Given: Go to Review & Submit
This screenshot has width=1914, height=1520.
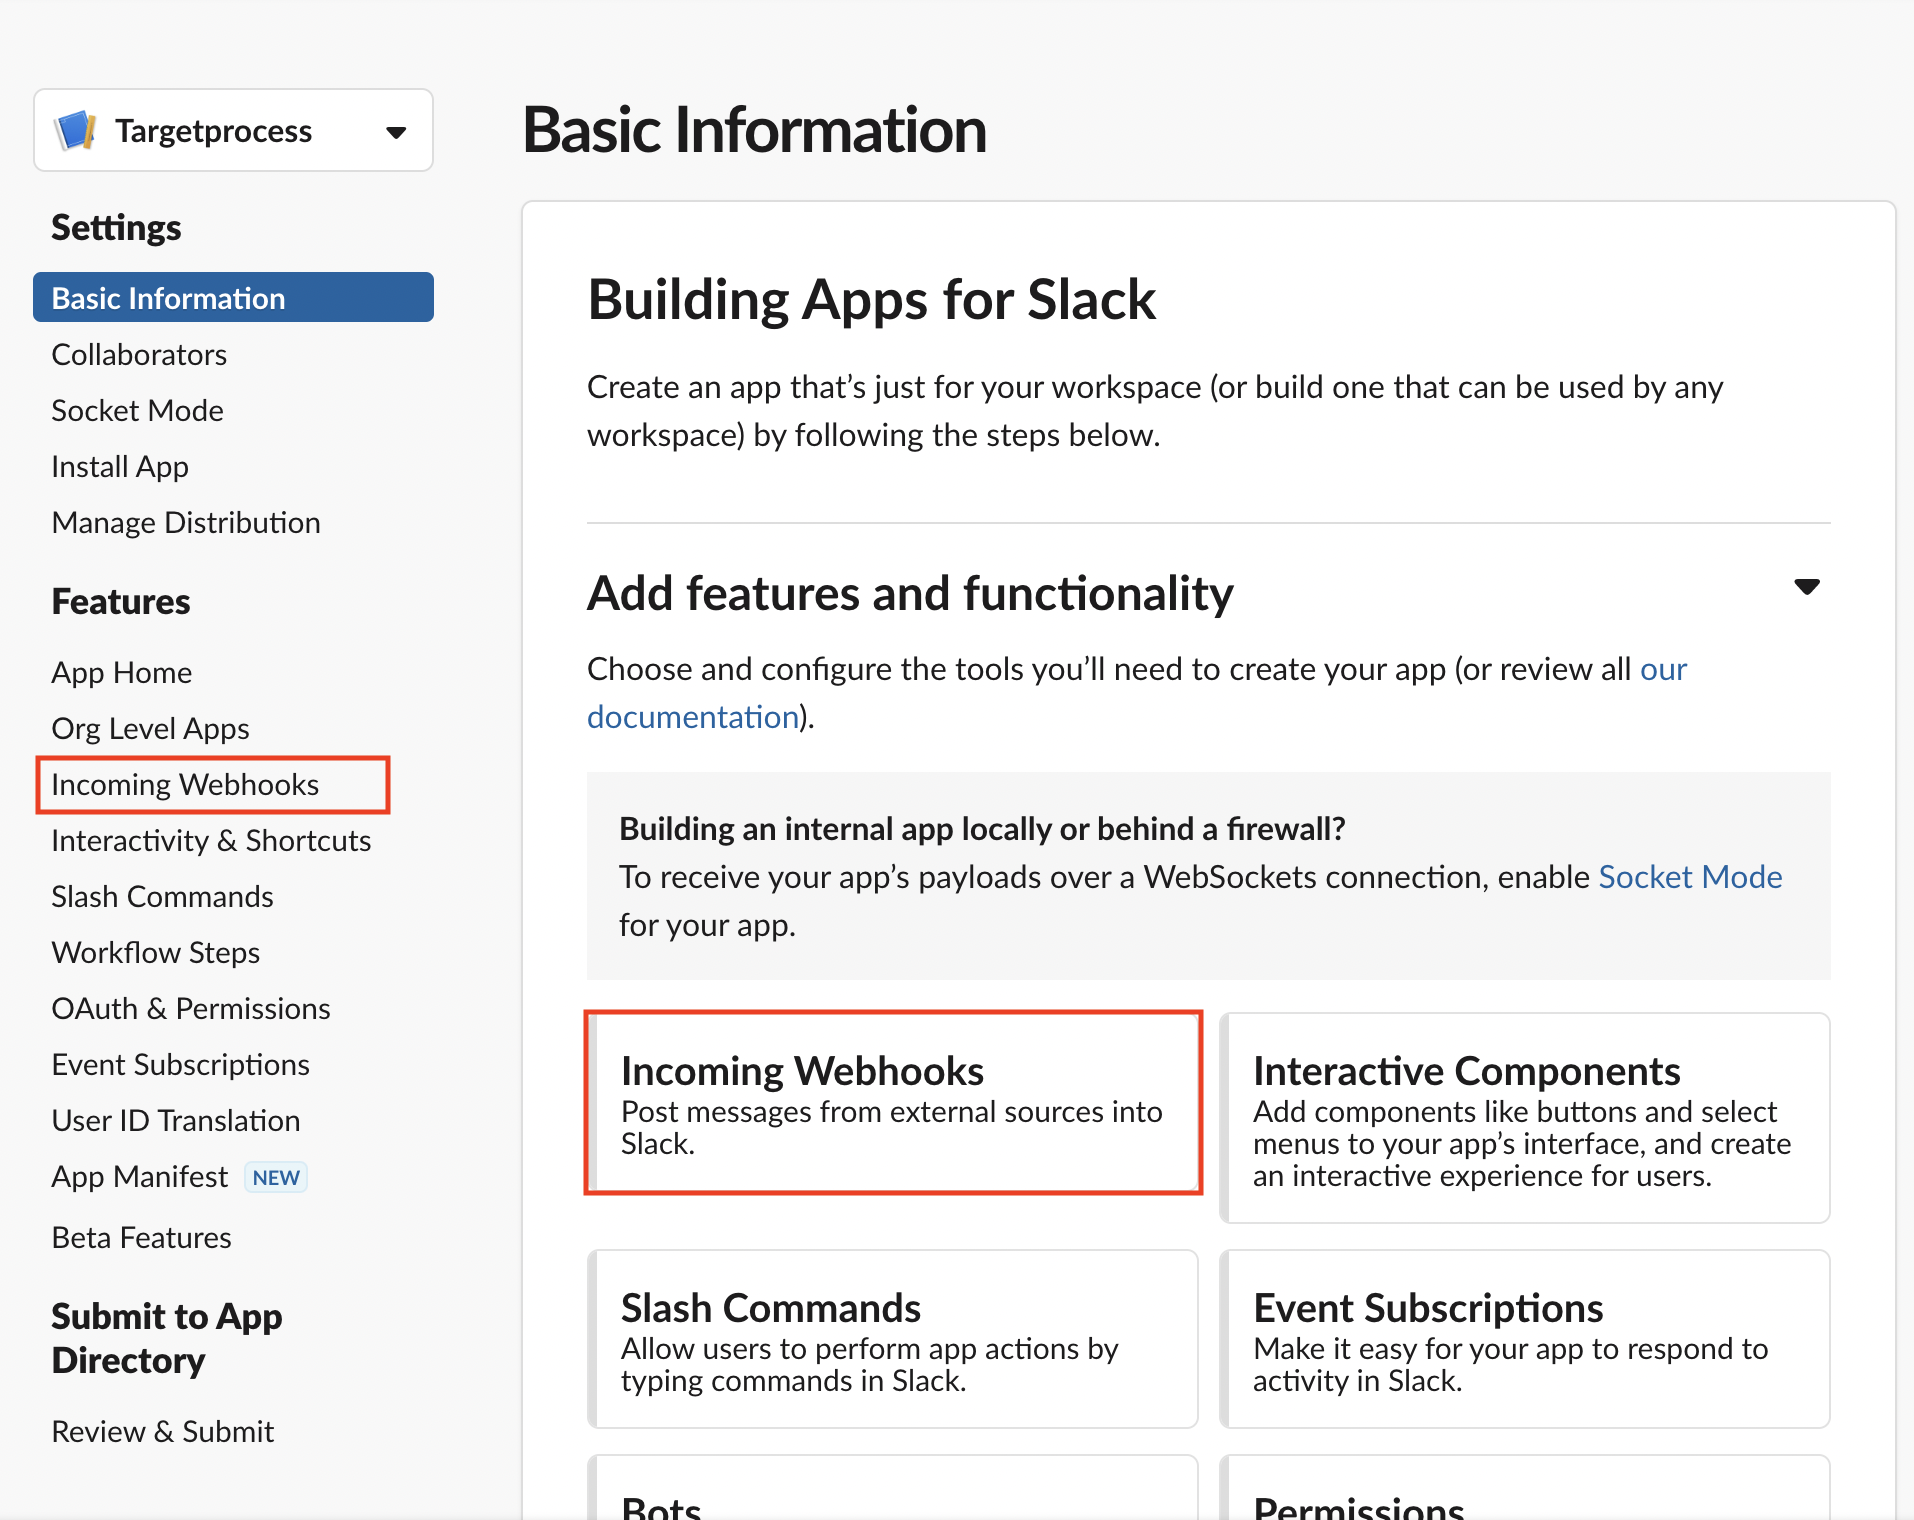Looking at the screenshot, I should tap(163, 1432).
